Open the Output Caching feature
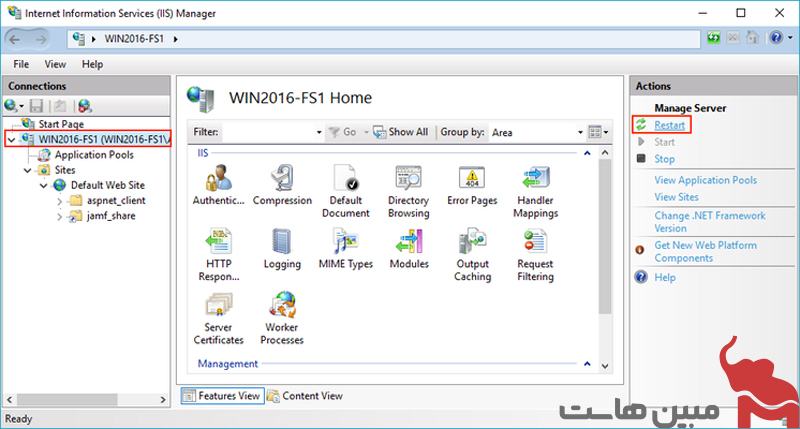The image size is (800, 429). [472, 255]
